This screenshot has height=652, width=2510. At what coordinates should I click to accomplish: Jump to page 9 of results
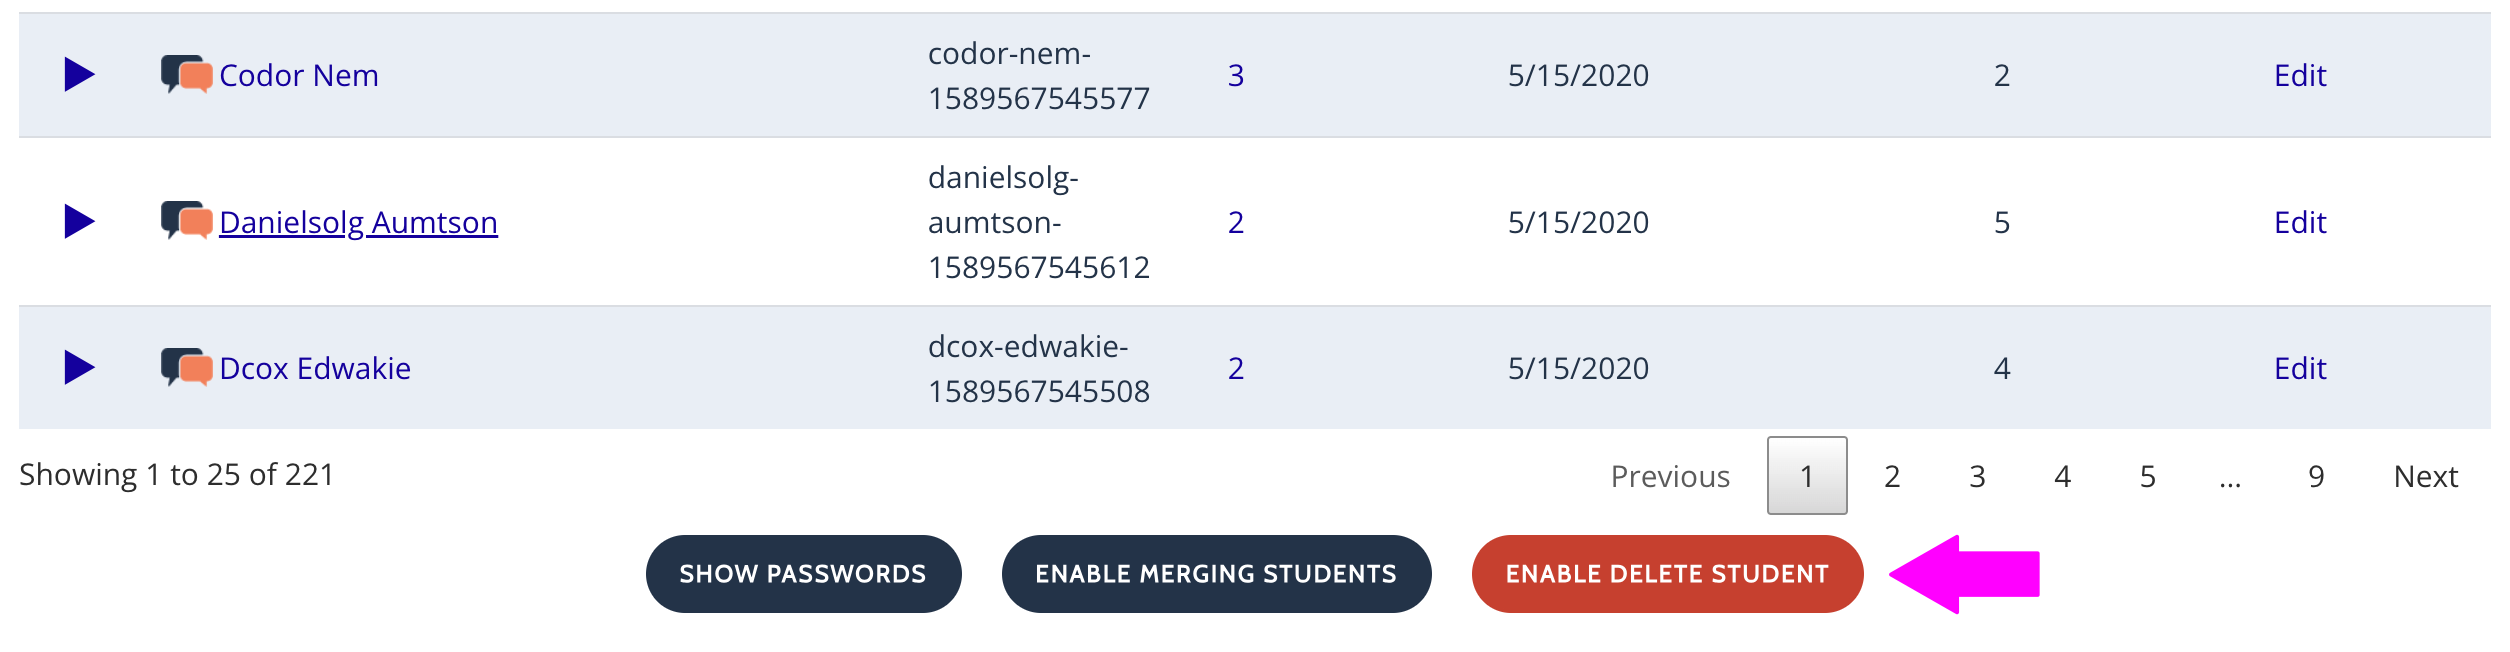pos(2316,476)
